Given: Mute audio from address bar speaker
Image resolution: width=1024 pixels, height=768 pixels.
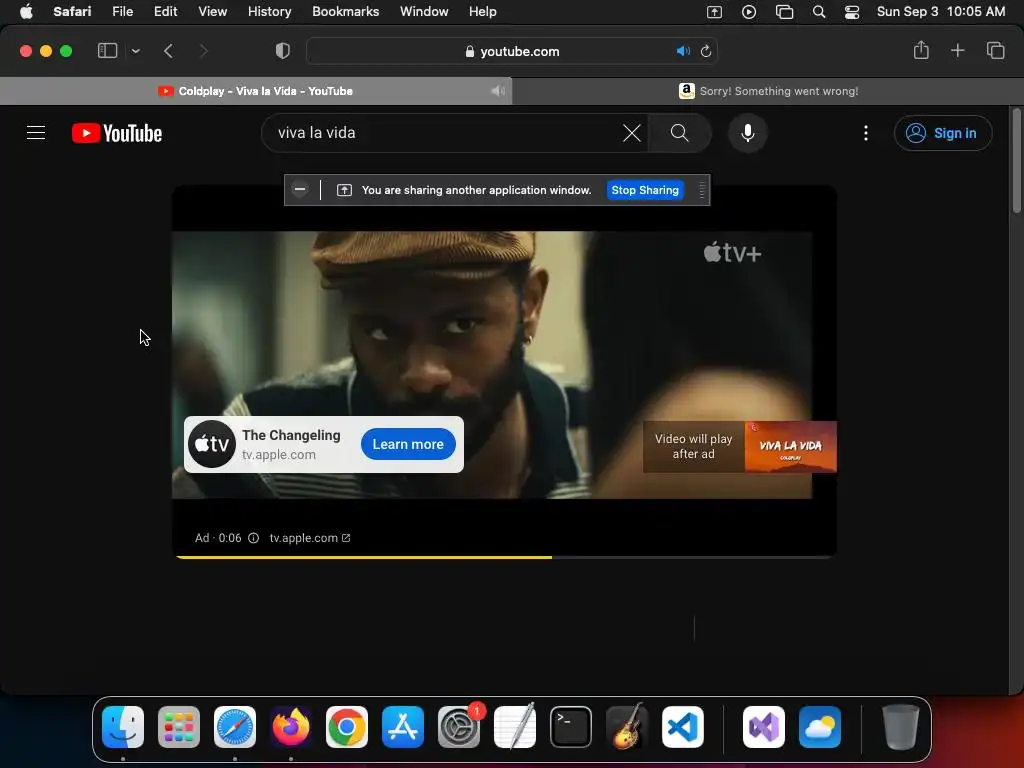Looking at the screenshot, I should [x=683, y=51].
